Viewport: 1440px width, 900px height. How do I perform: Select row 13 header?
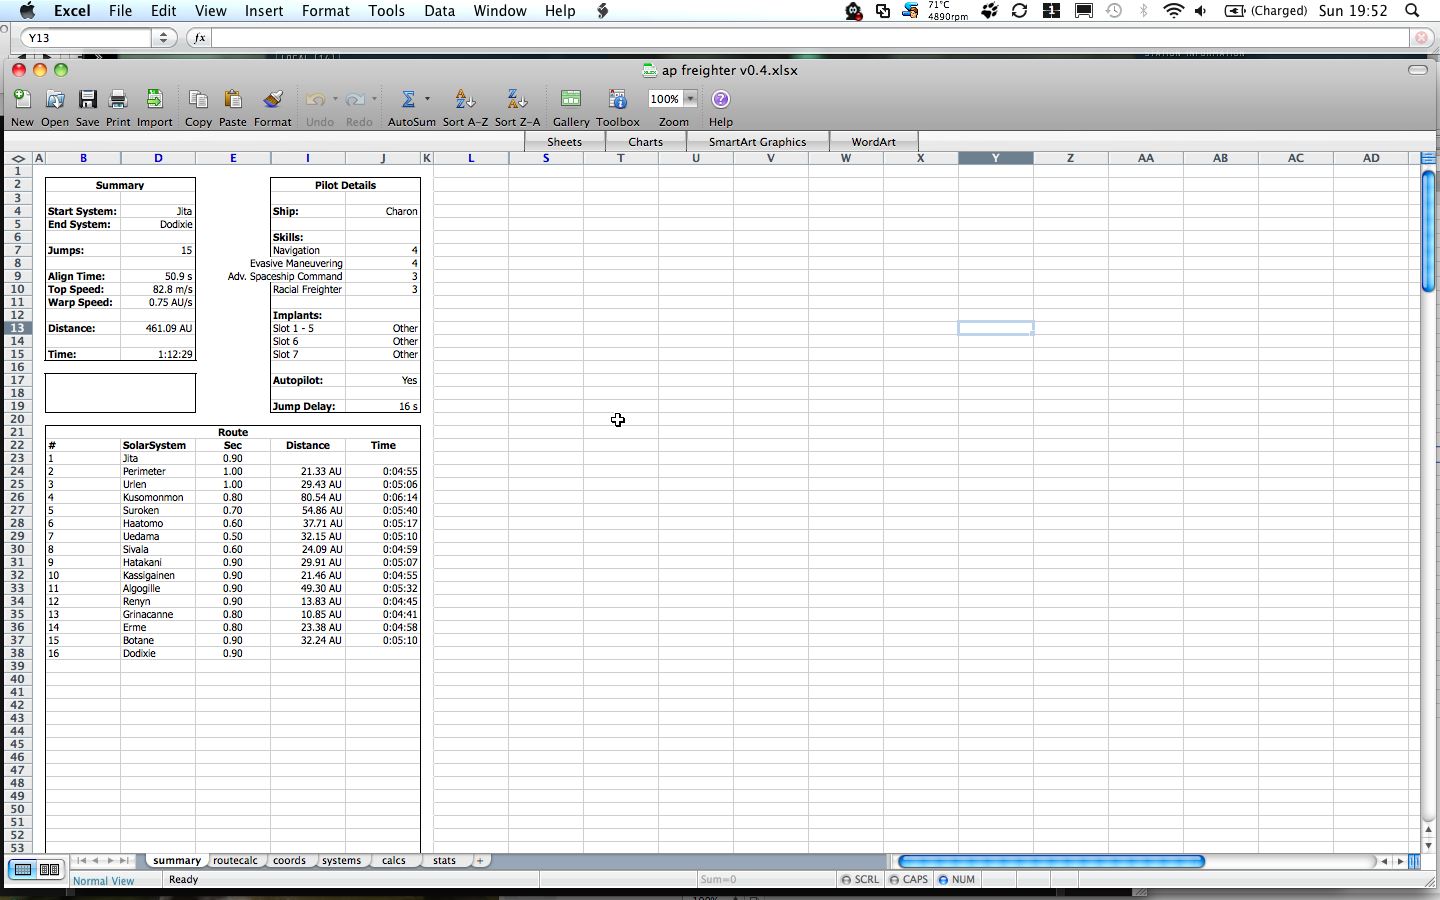point(17,328)
